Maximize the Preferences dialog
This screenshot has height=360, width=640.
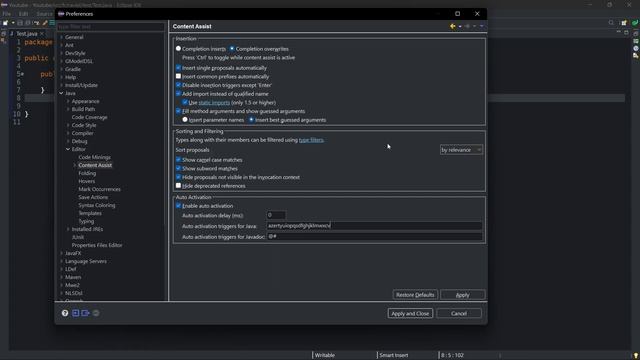458,13
